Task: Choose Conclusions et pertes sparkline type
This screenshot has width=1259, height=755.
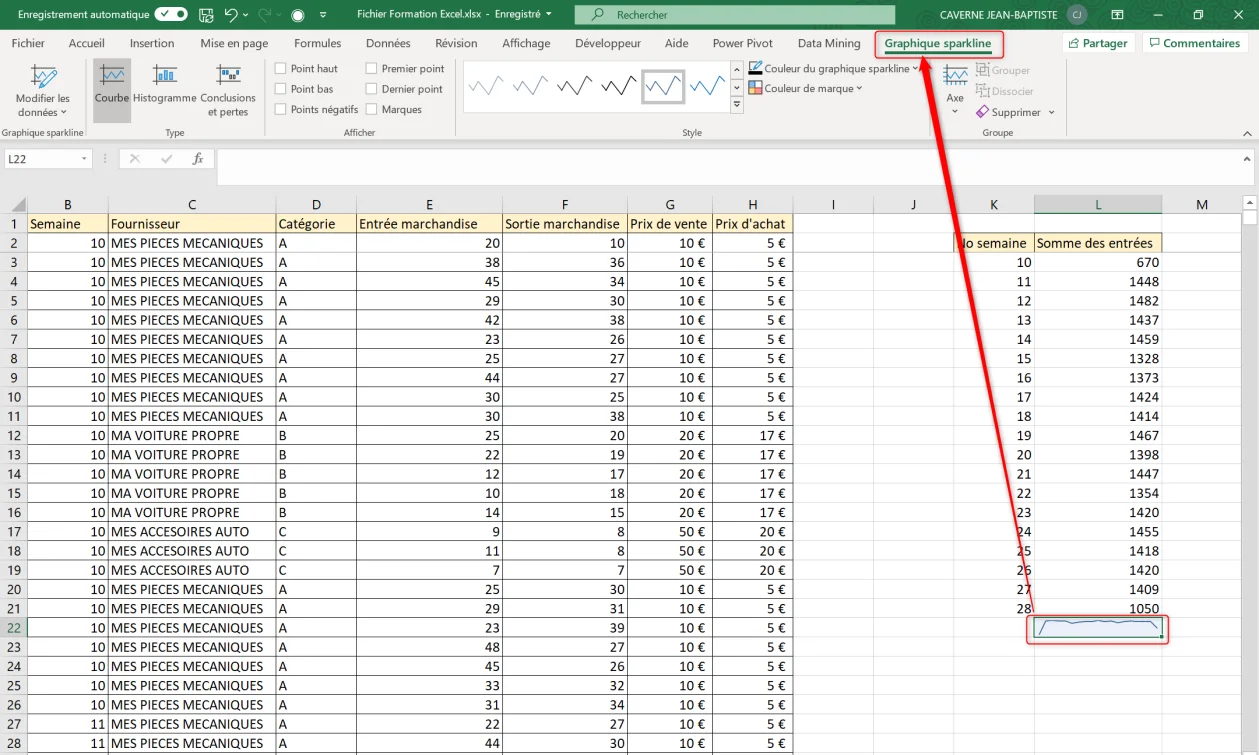Action: 228,89
